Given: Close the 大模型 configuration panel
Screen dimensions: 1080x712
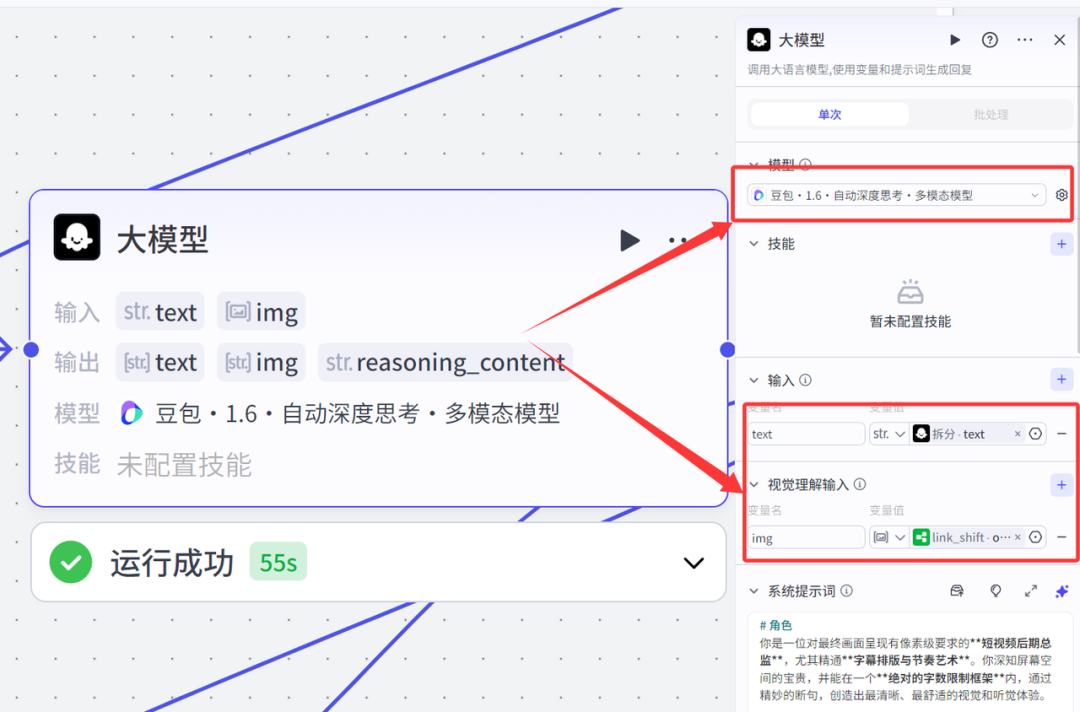Looking at the screenshot, I should [x=1059, y=40].
